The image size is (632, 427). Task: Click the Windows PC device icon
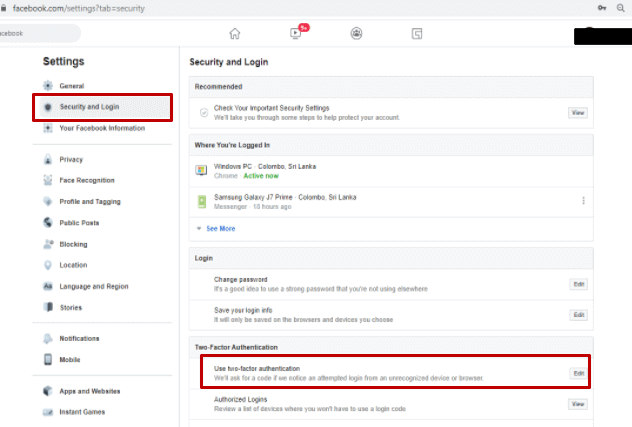coord(201,171)
